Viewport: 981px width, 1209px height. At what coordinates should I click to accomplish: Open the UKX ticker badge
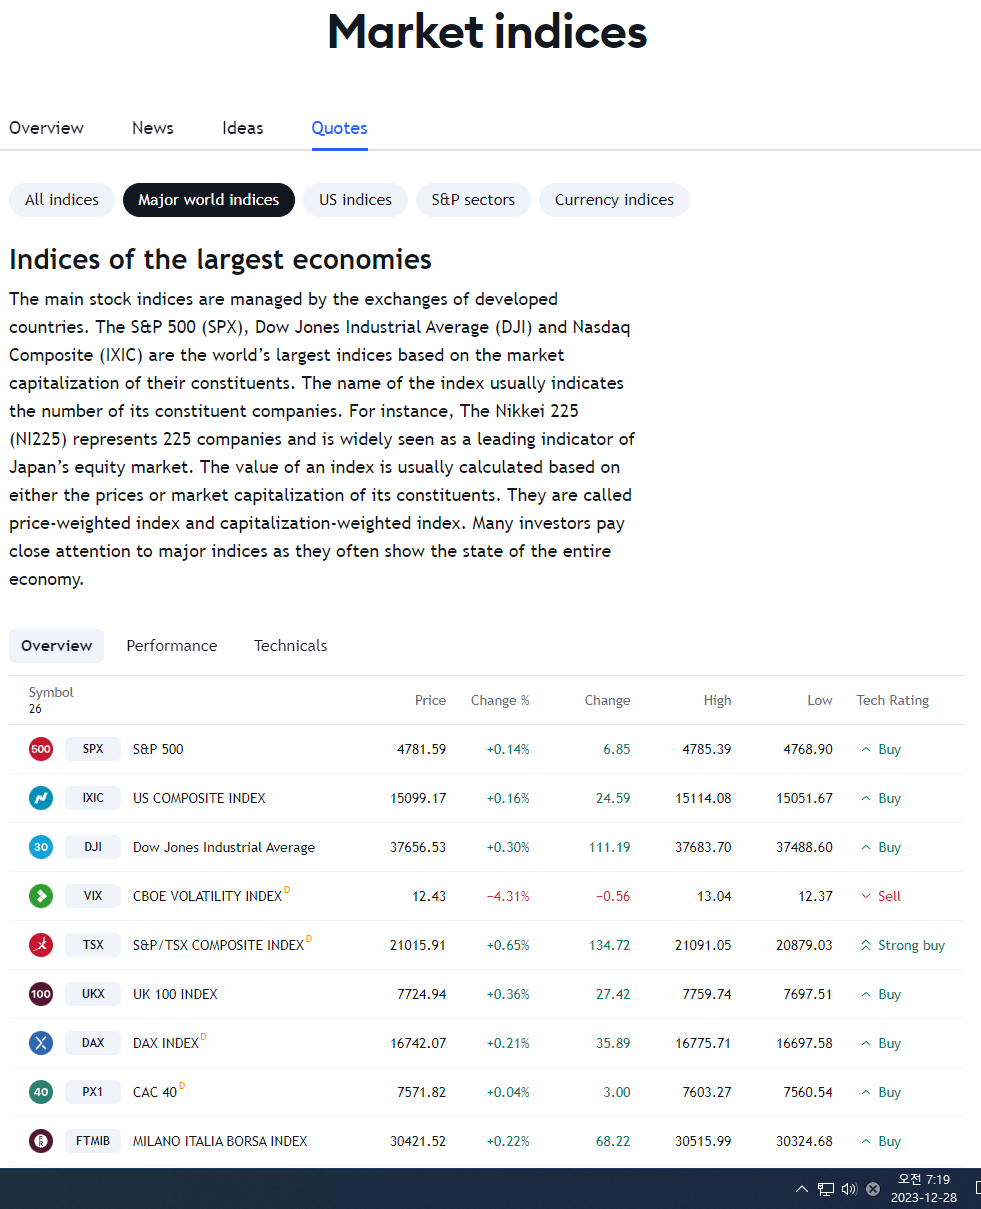click(93, 994)
